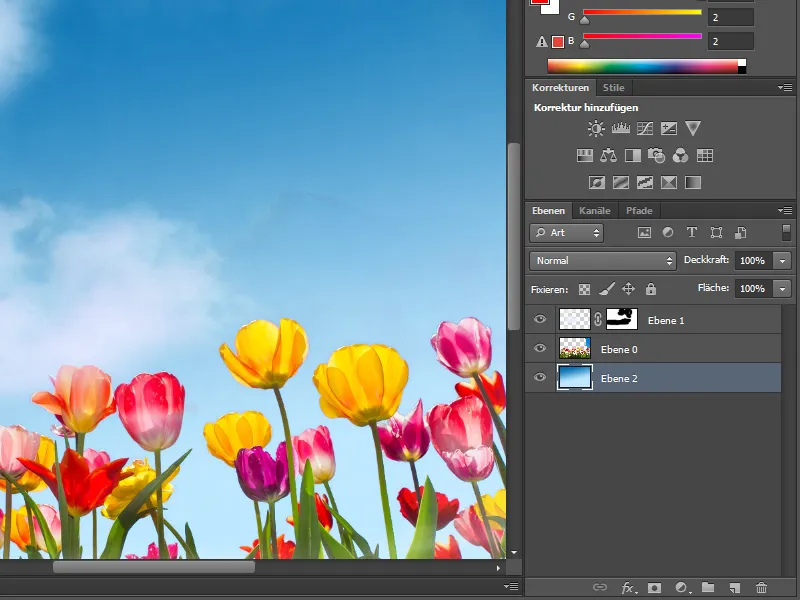Toggle lock transparent pixels
Screen dimensions: 800x600
click(584, 289)
